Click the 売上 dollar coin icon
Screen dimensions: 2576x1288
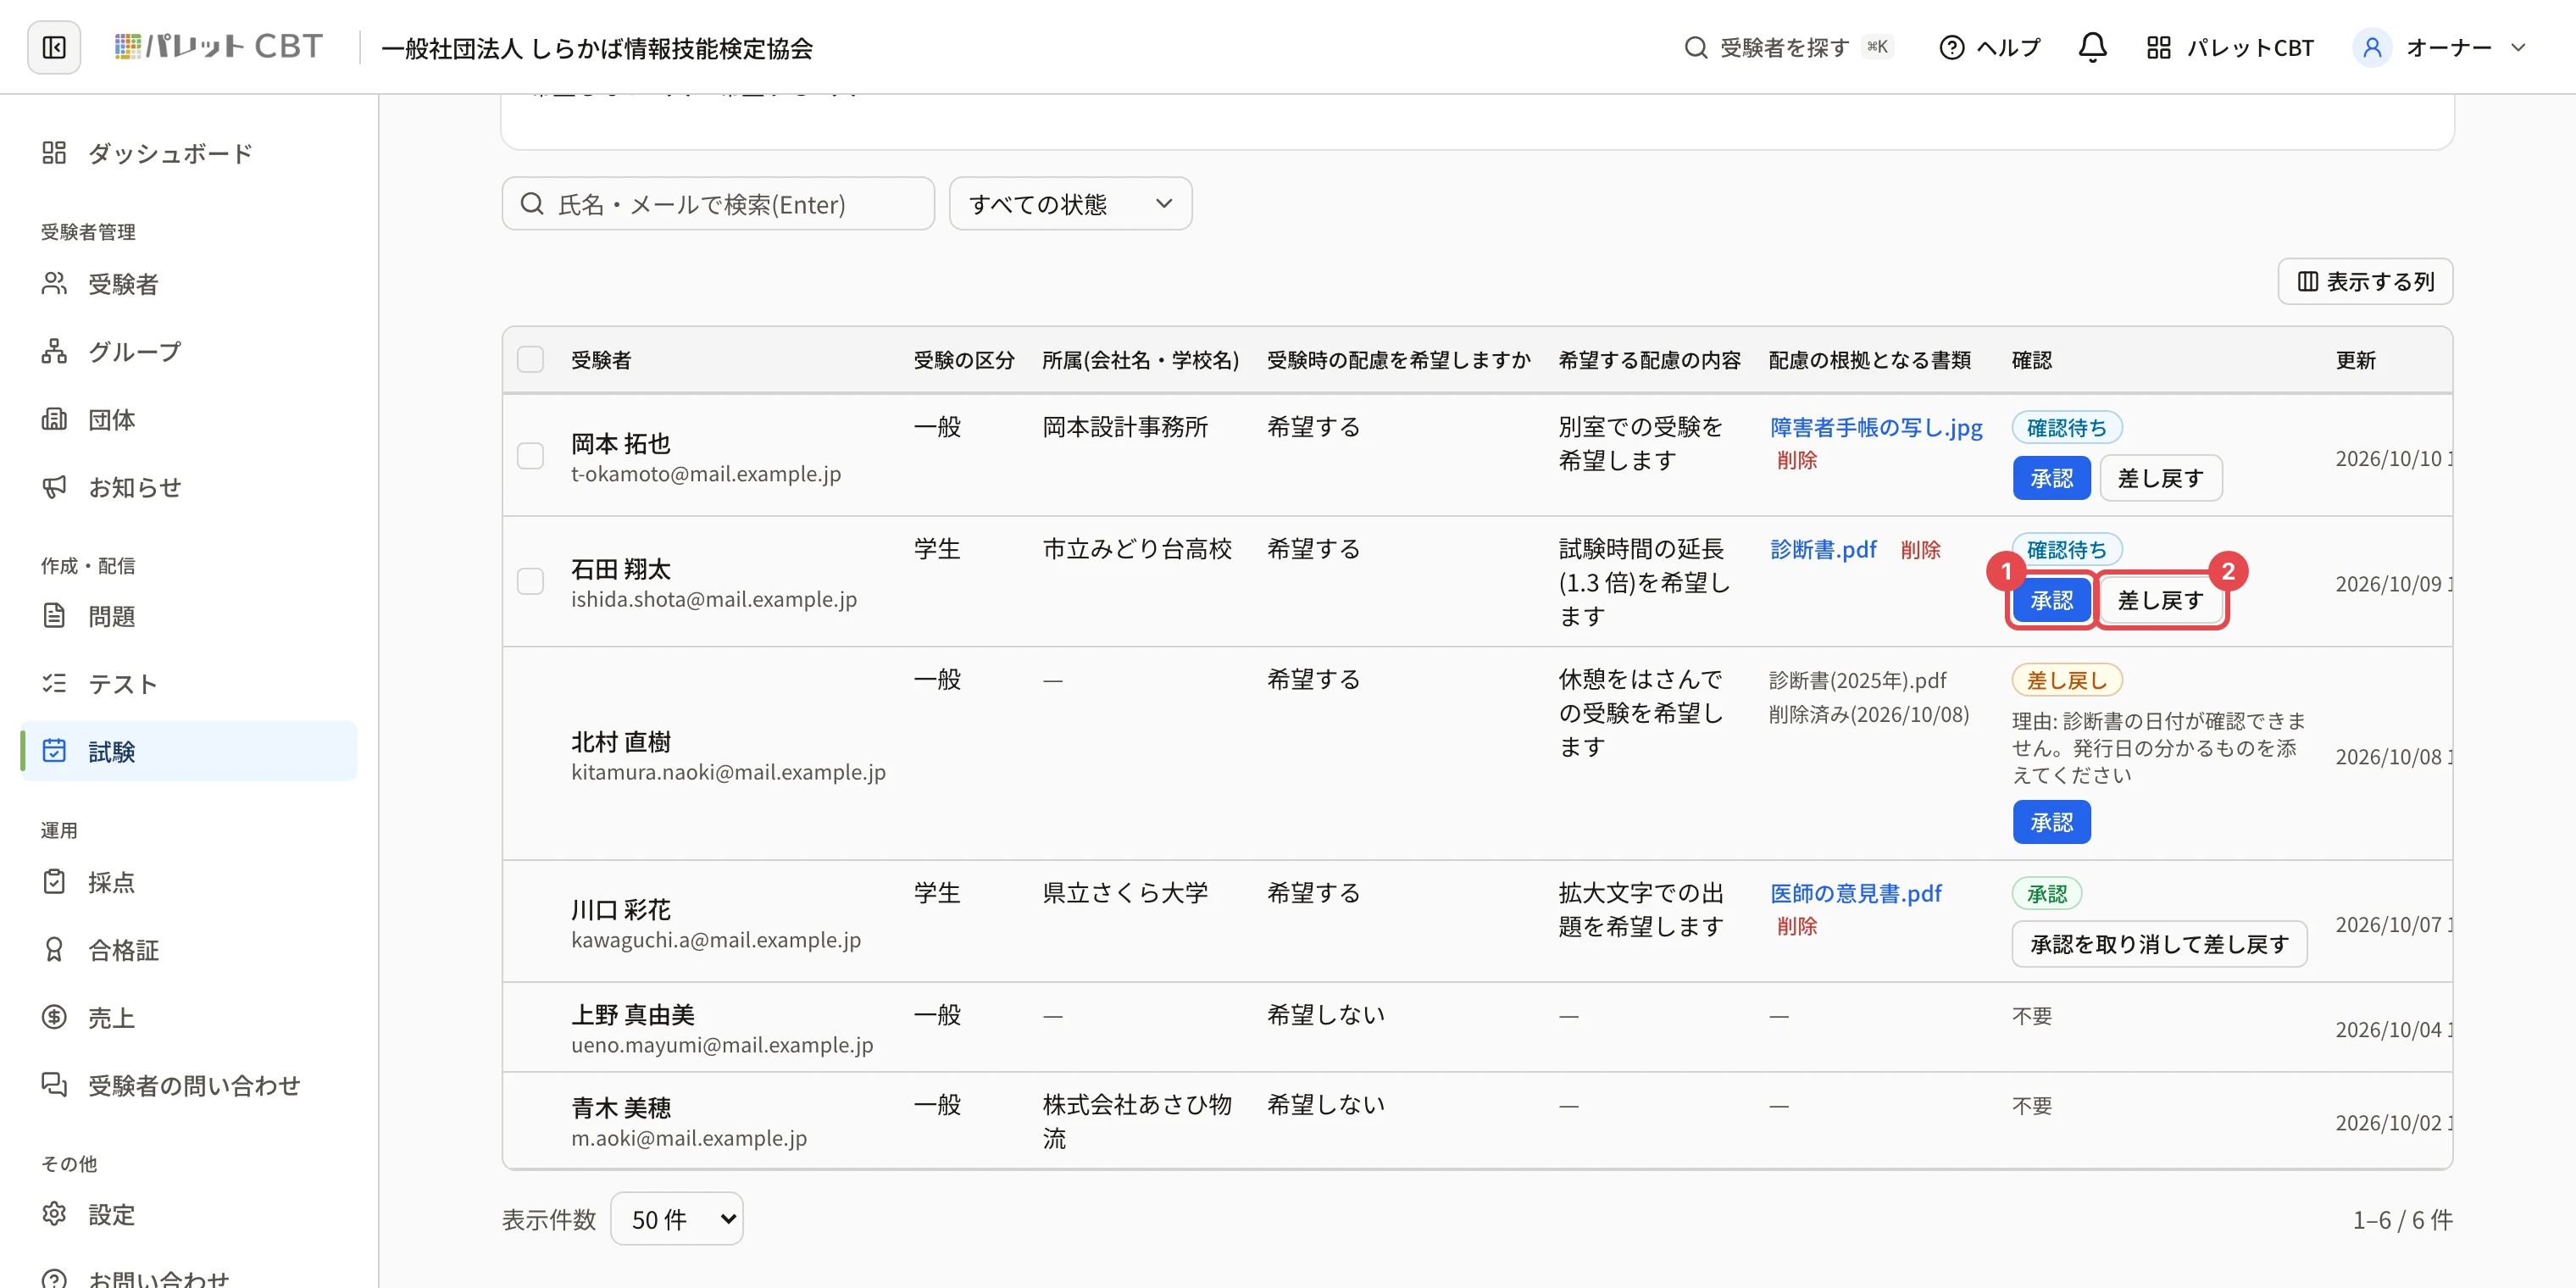(x=54, y=1018)
